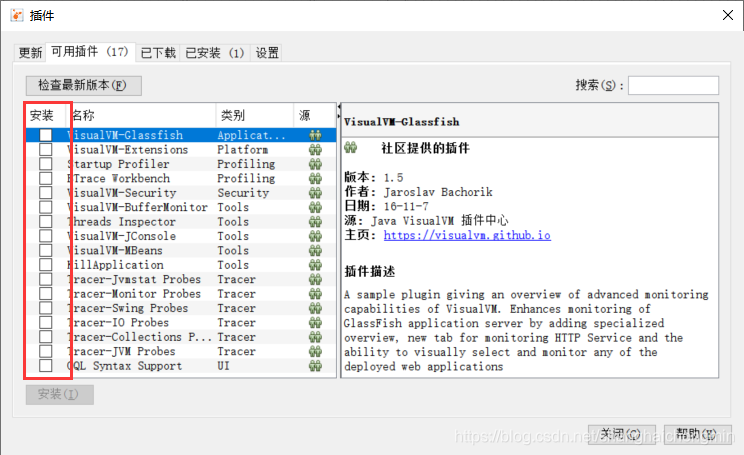Enable the KillApplication install checkbox
This screenshot has width=744, height=455.
coord(46,265)
